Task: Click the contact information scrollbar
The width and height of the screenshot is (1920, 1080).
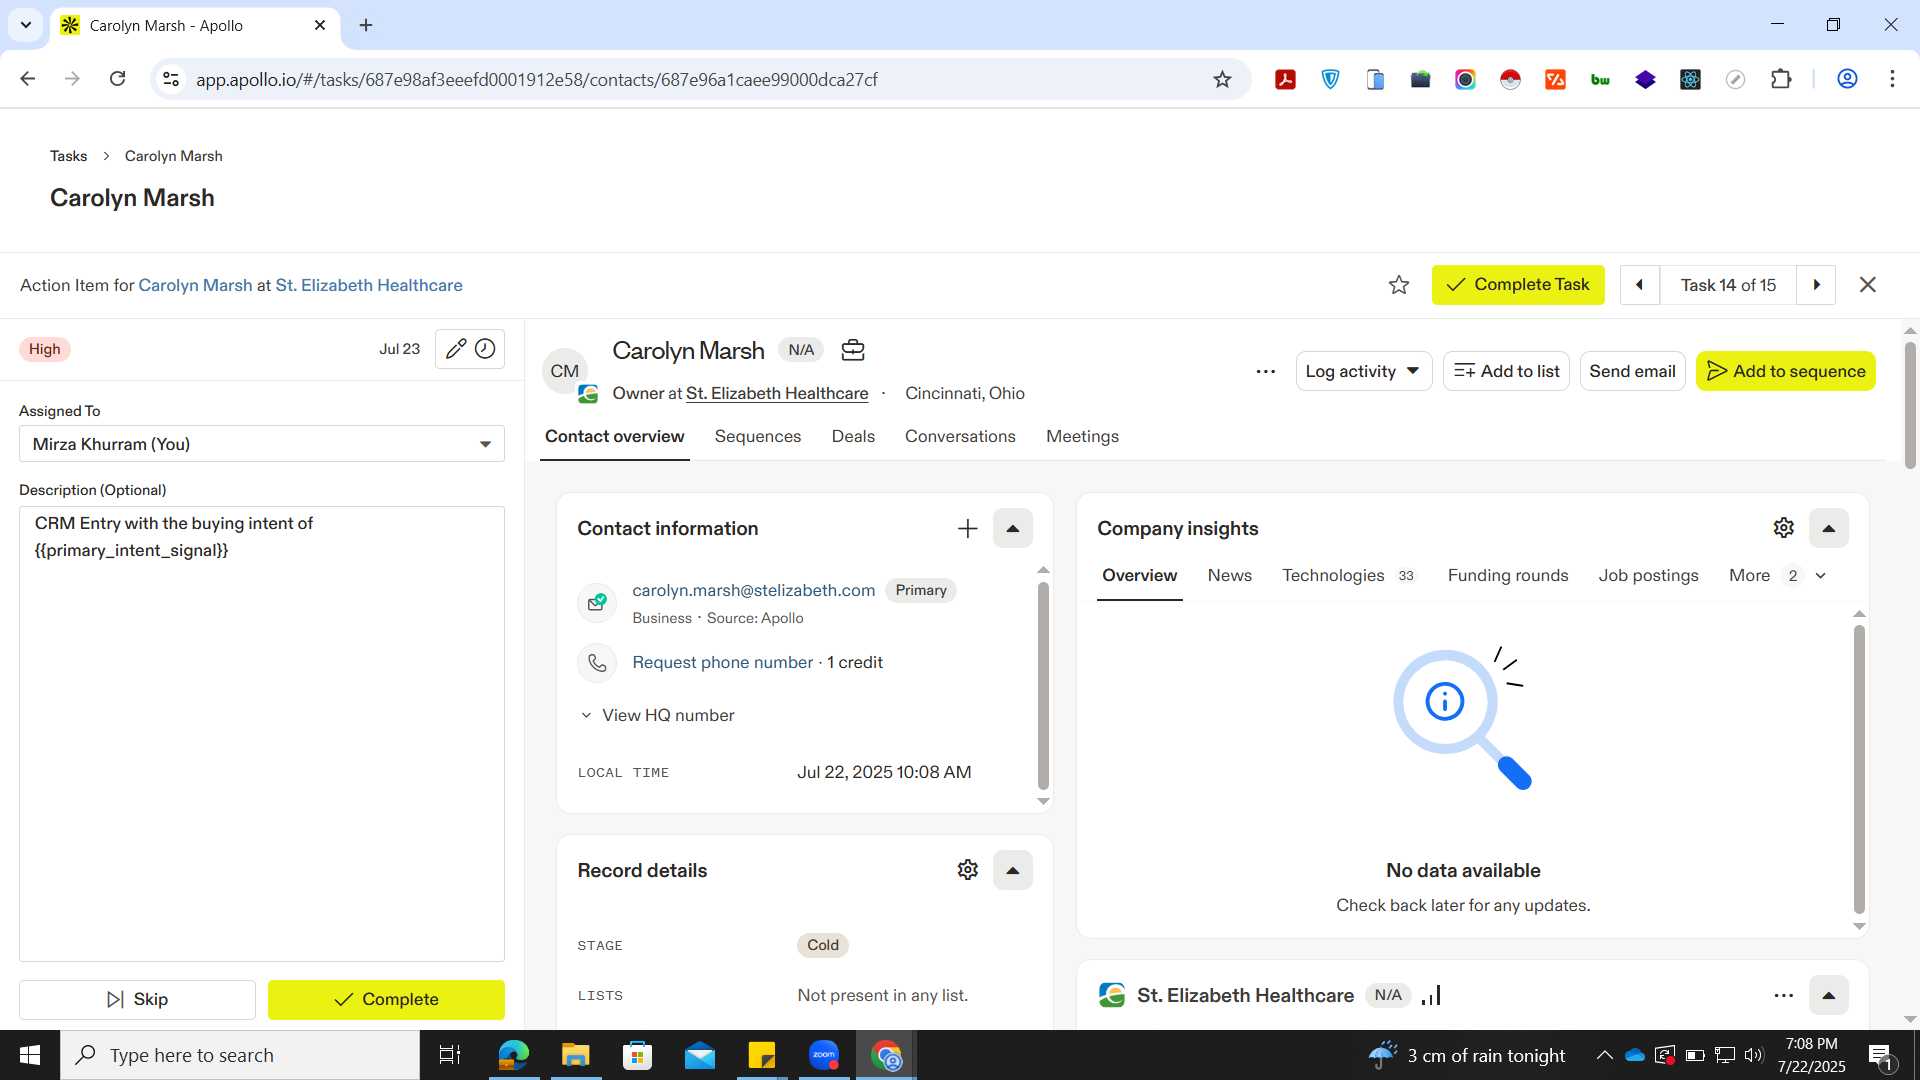Action: pyautogui.click(x=1043, y=685)
